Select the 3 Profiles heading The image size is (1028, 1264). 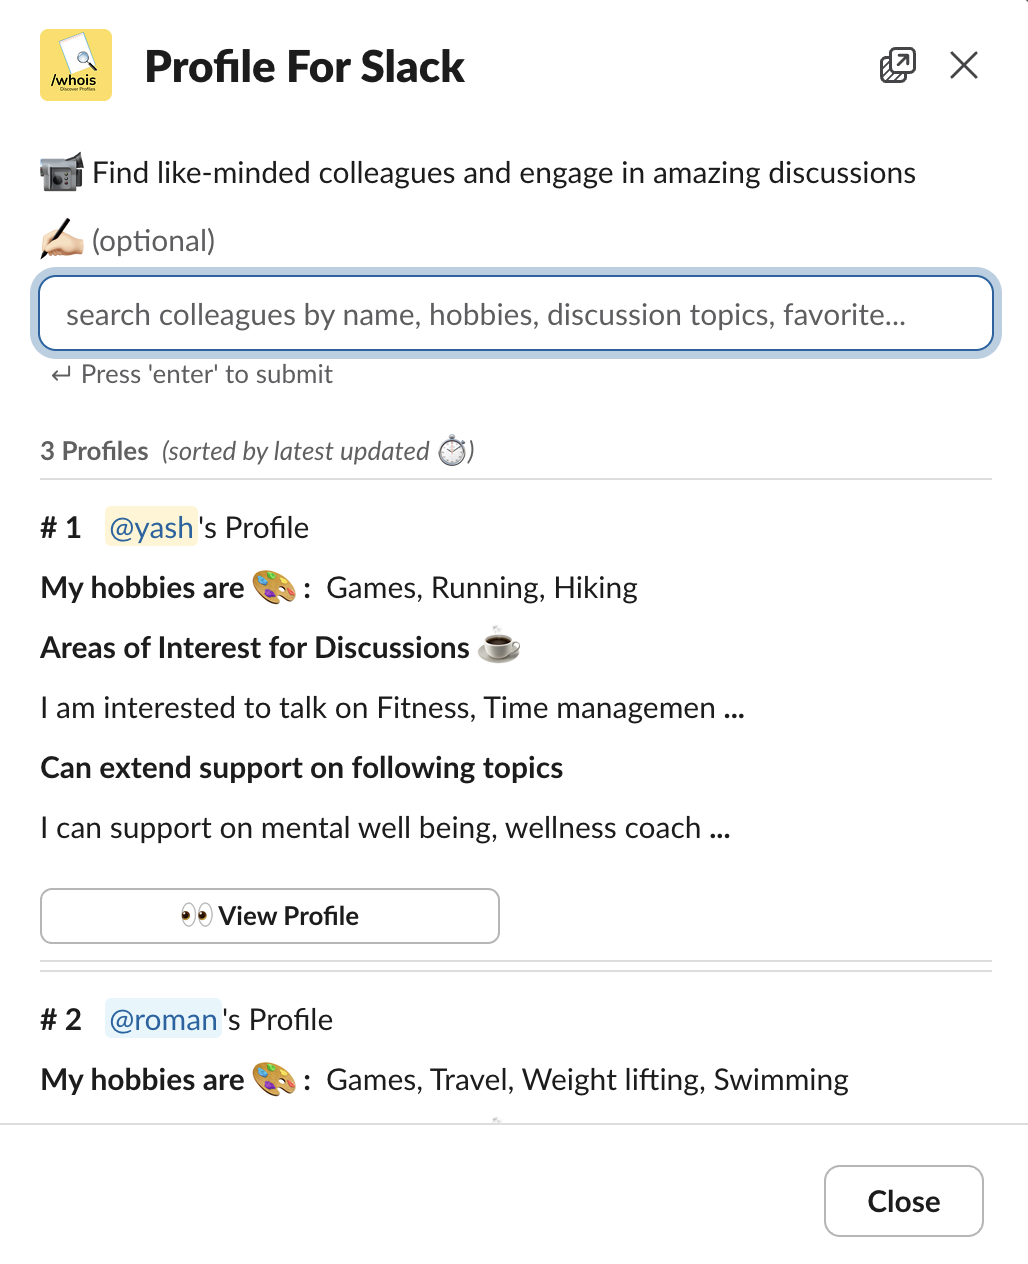94,451
